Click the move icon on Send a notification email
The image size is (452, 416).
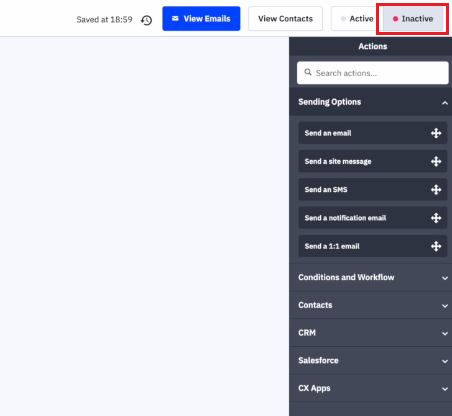436,218
